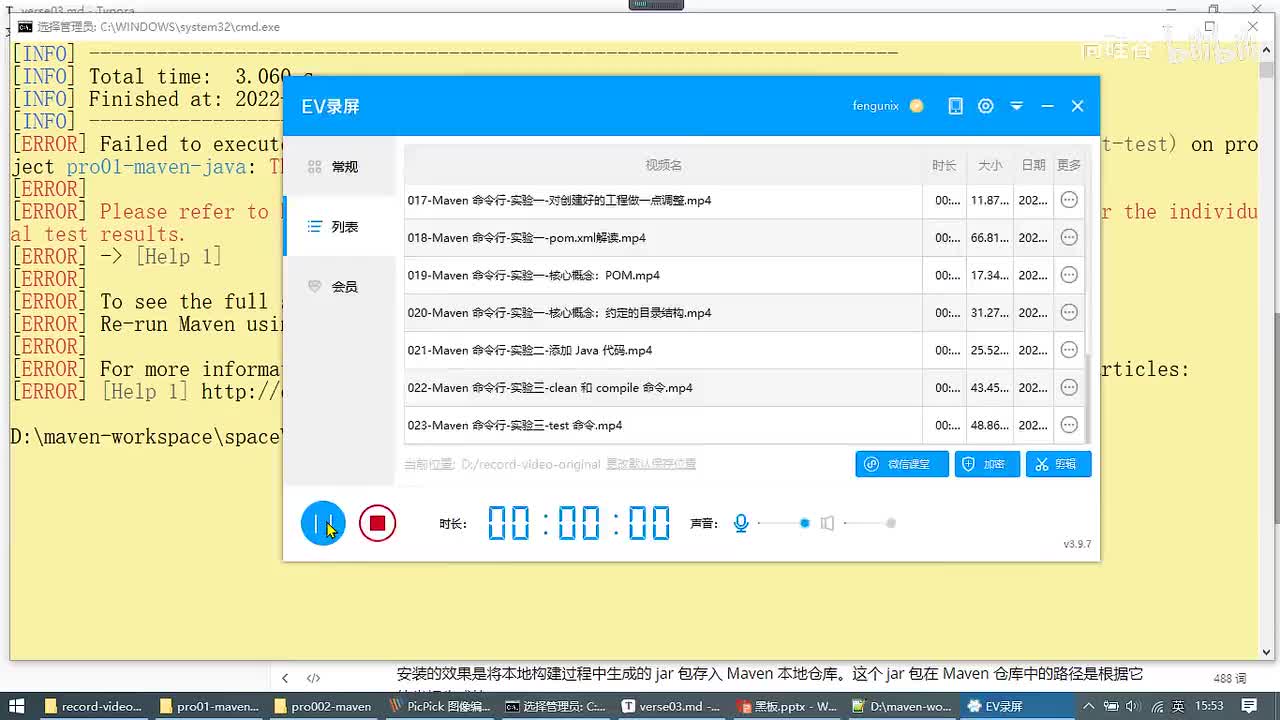Click the 视频名 column header
Screen dimensions: 1280x720
click(663, 165)
